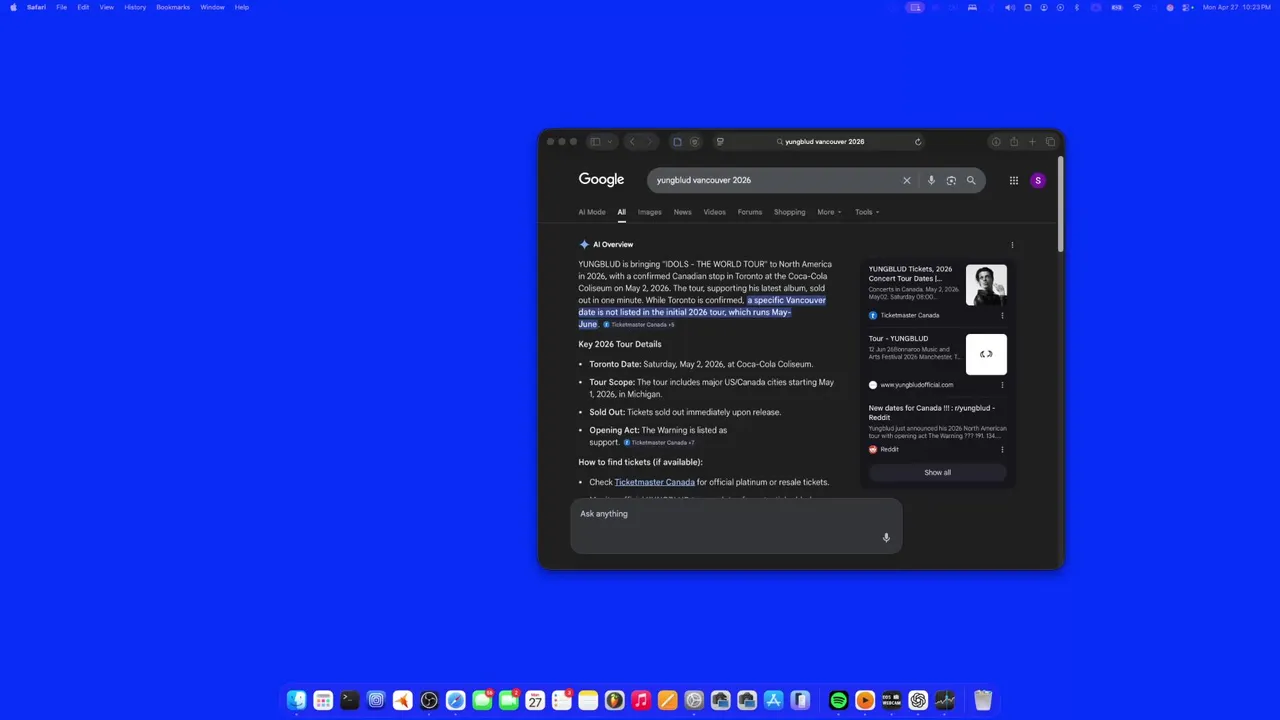Open more options for the yungbludofficial.com source
The height and width of the screenshot is (720, 1280).
point(1002,385)
